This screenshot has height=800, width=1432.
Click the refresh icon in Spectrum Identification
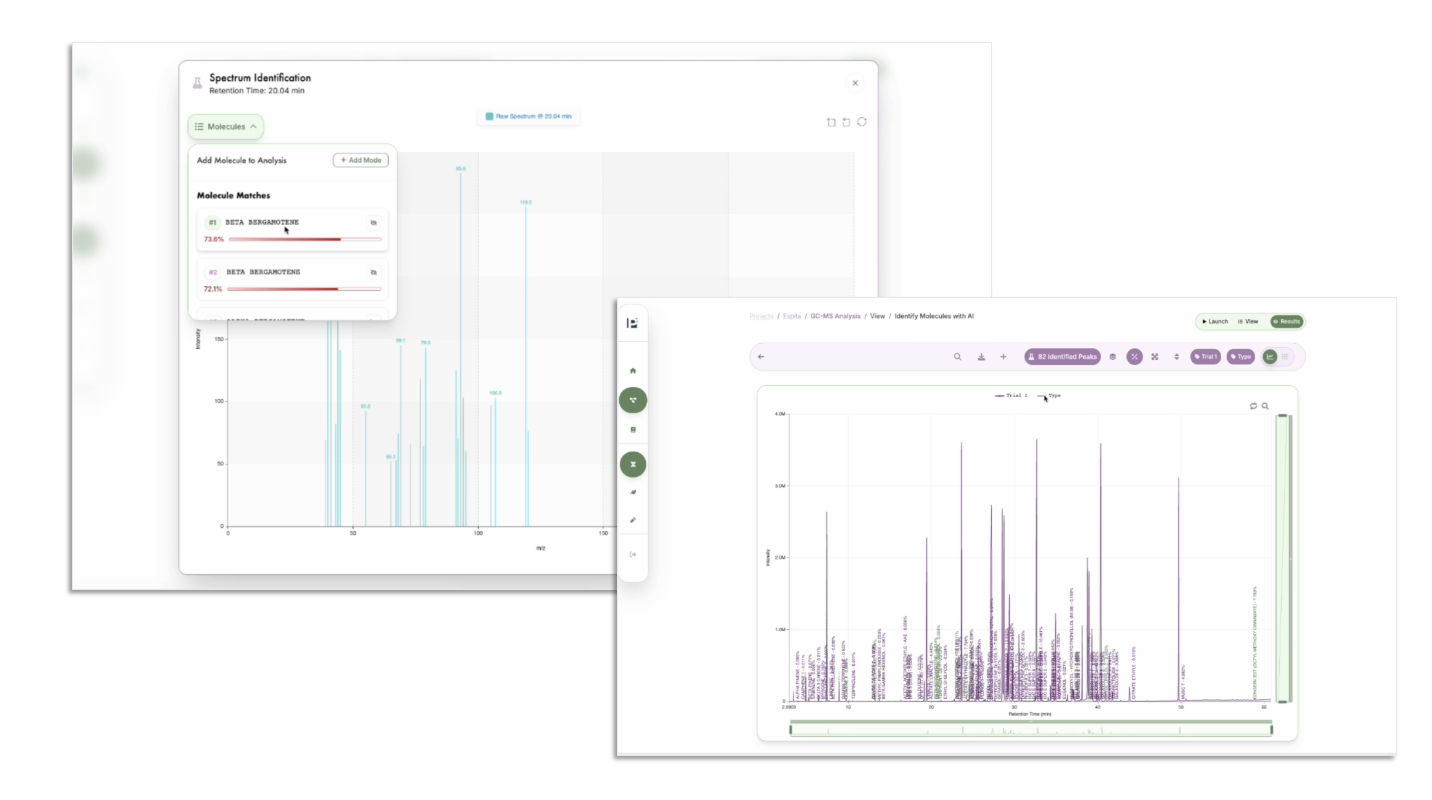click(861, 122)
